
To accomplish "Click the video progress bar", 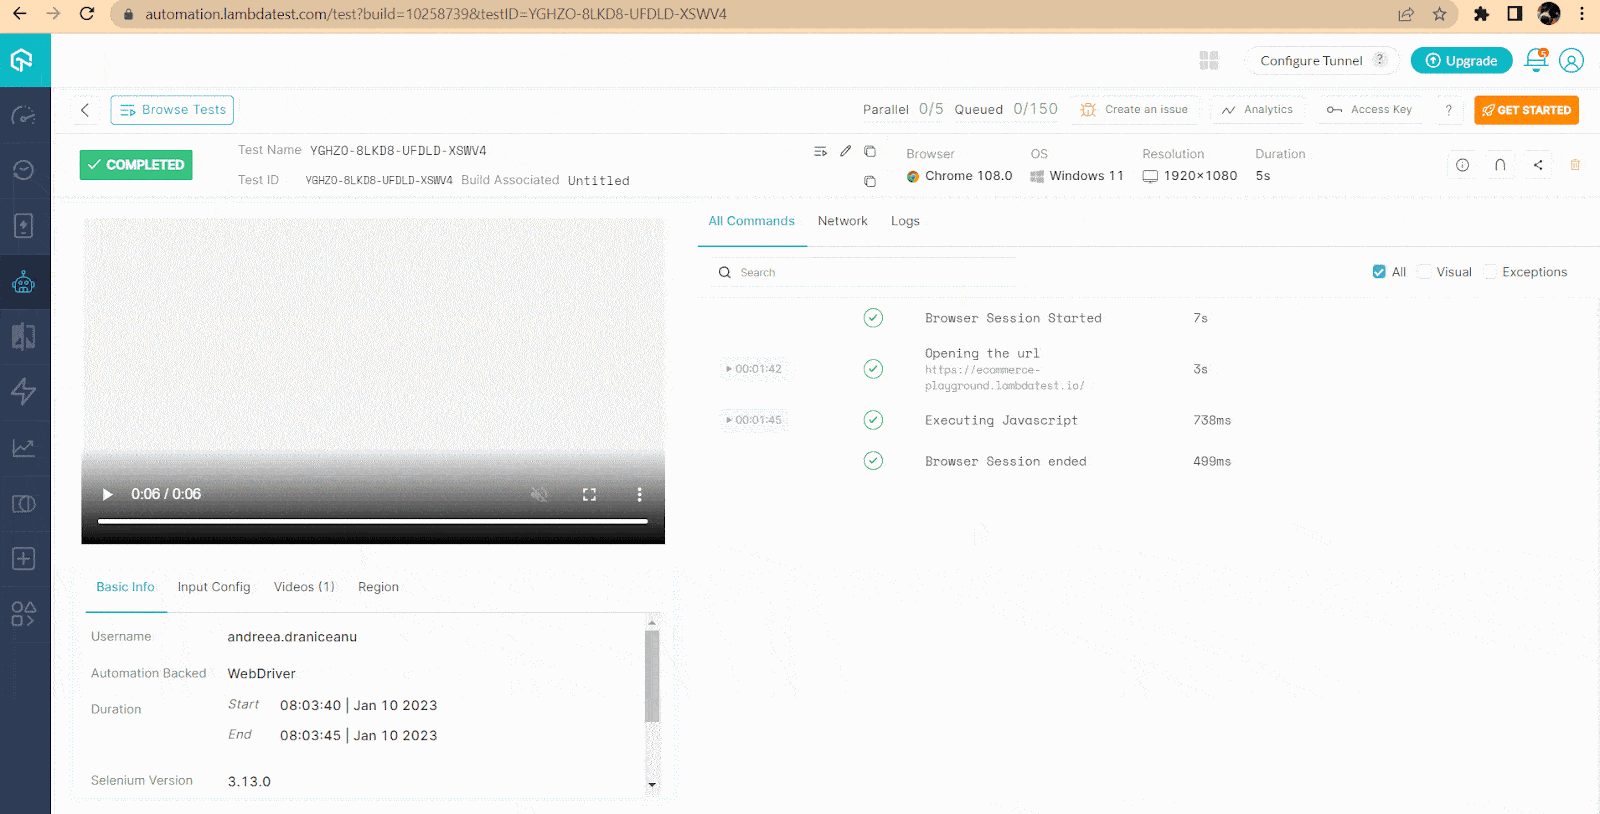I will [x=373, y=521].
